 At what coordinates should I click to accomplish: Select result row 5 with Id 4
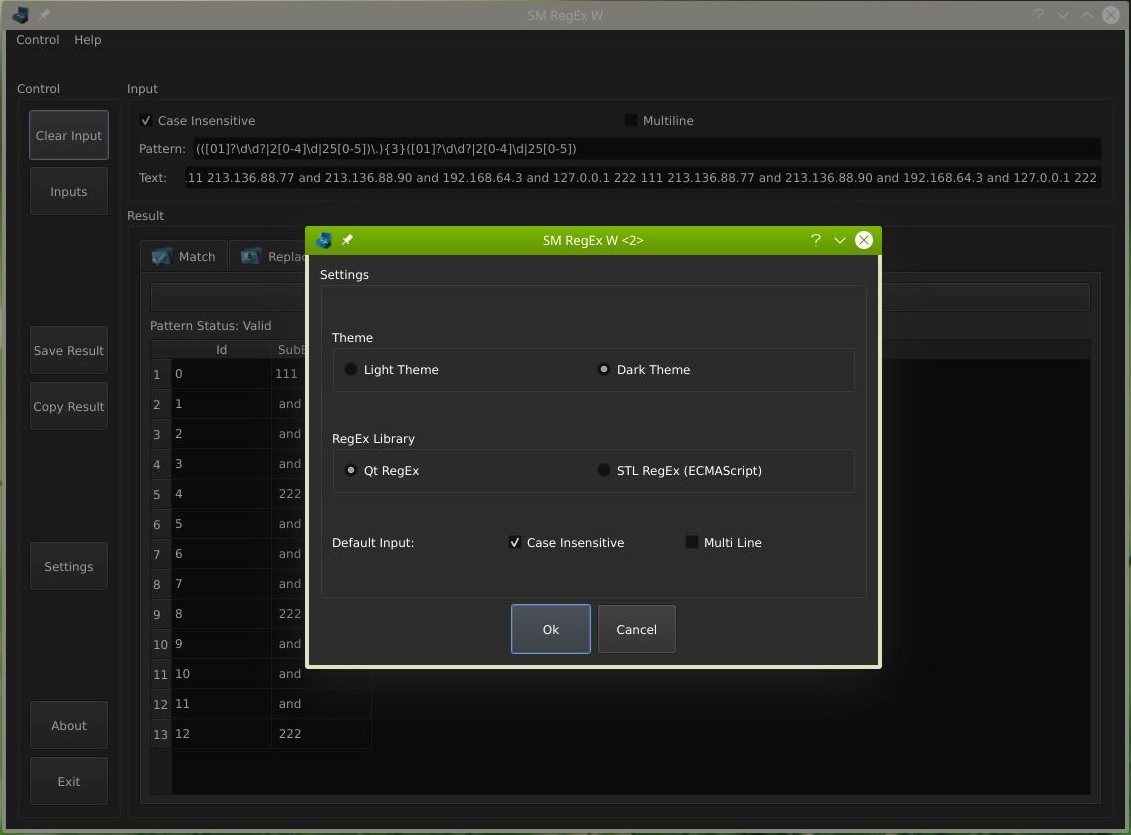coord(221,494)
